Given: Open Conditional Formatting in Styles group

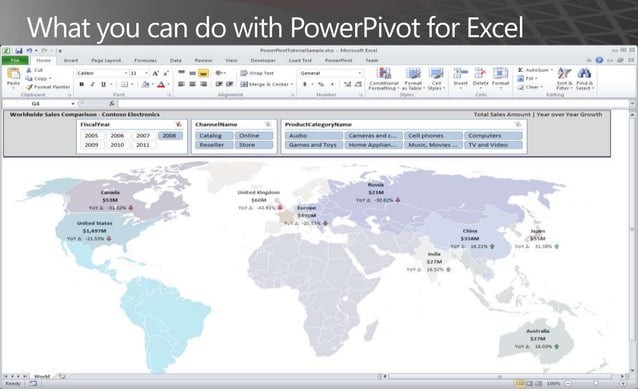Looking at the screenshot, I should coord(383,79).
